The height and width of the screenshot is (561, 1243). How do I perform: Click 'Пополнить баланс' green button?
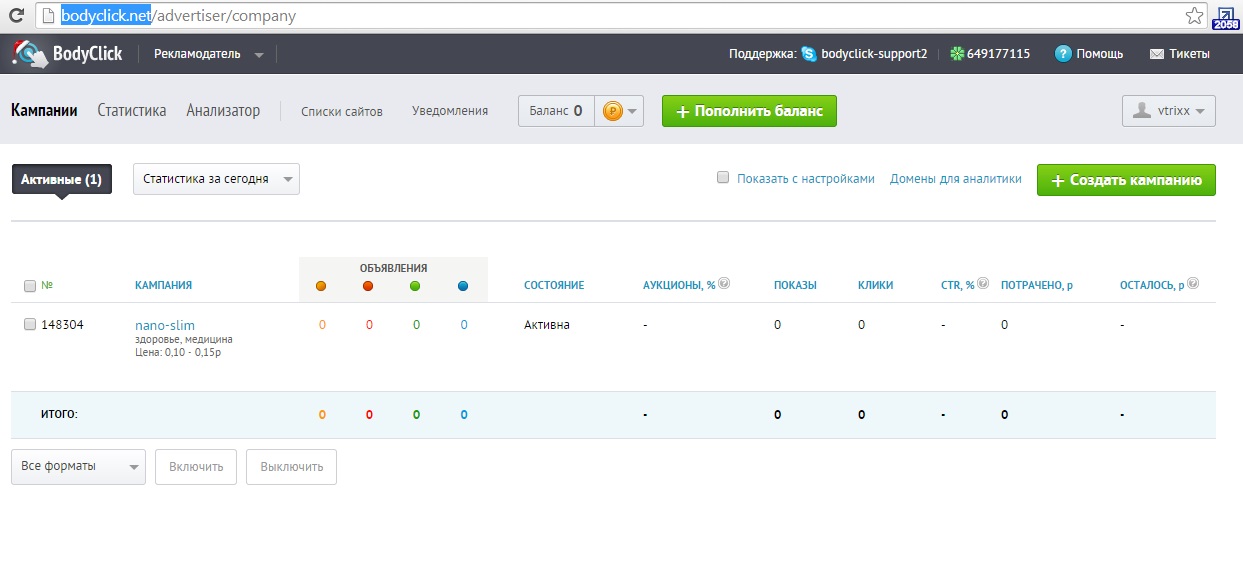coord(749,111)
